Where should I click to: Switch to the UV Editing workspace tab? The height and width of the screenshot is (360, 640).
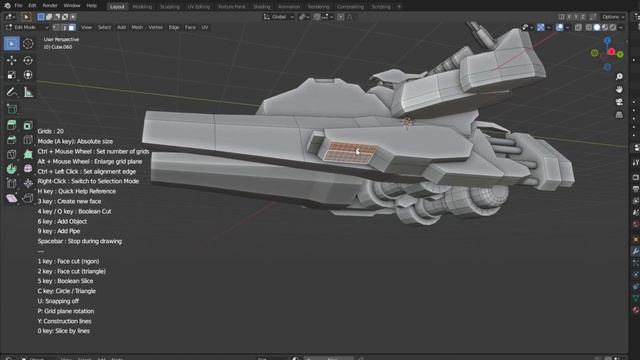198,7
